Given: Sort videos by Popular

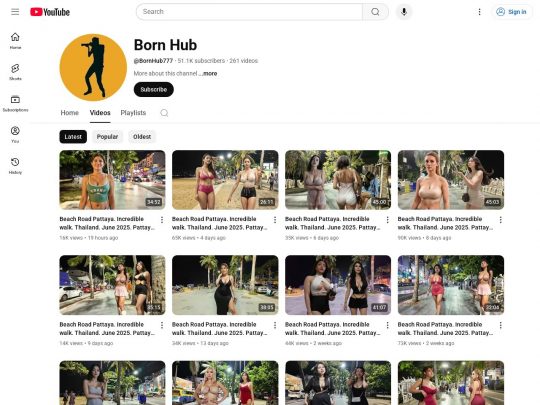Looking at the screenshot, I should [107, 137].
